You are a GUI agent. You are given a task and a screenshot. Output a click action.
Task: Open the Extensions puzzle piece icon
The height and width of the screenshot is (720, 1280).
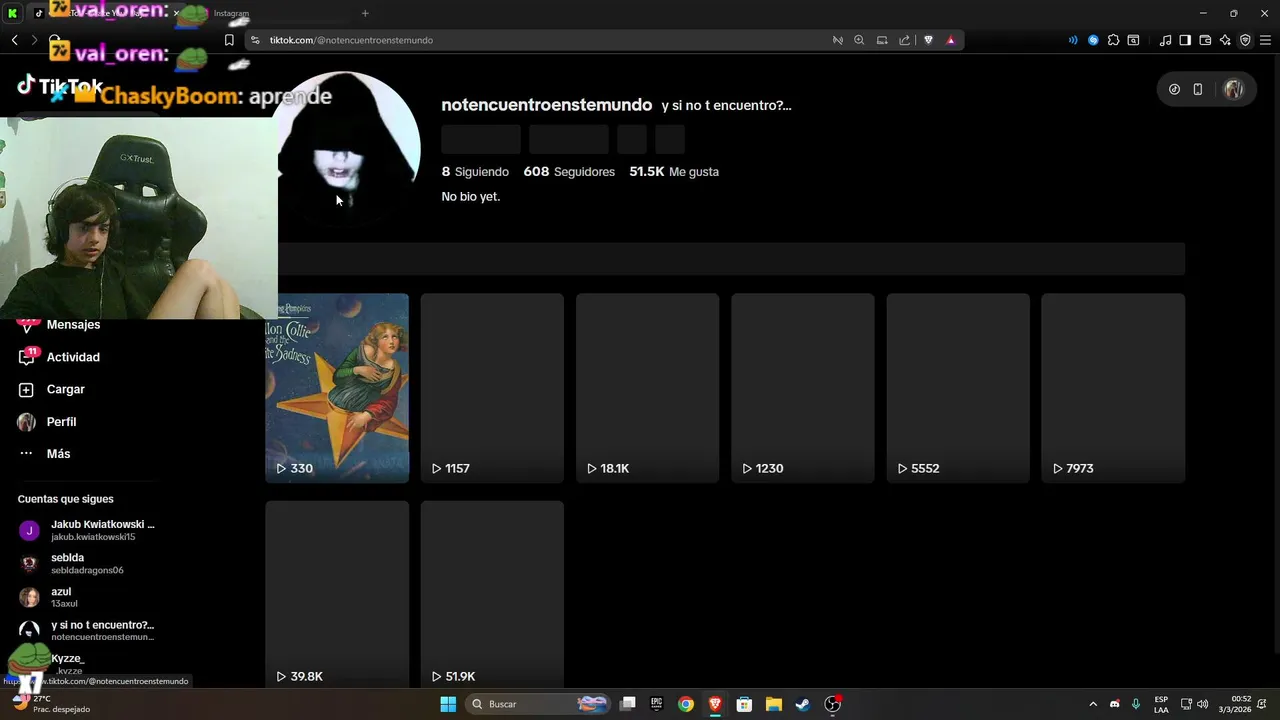pos(1113,40)
